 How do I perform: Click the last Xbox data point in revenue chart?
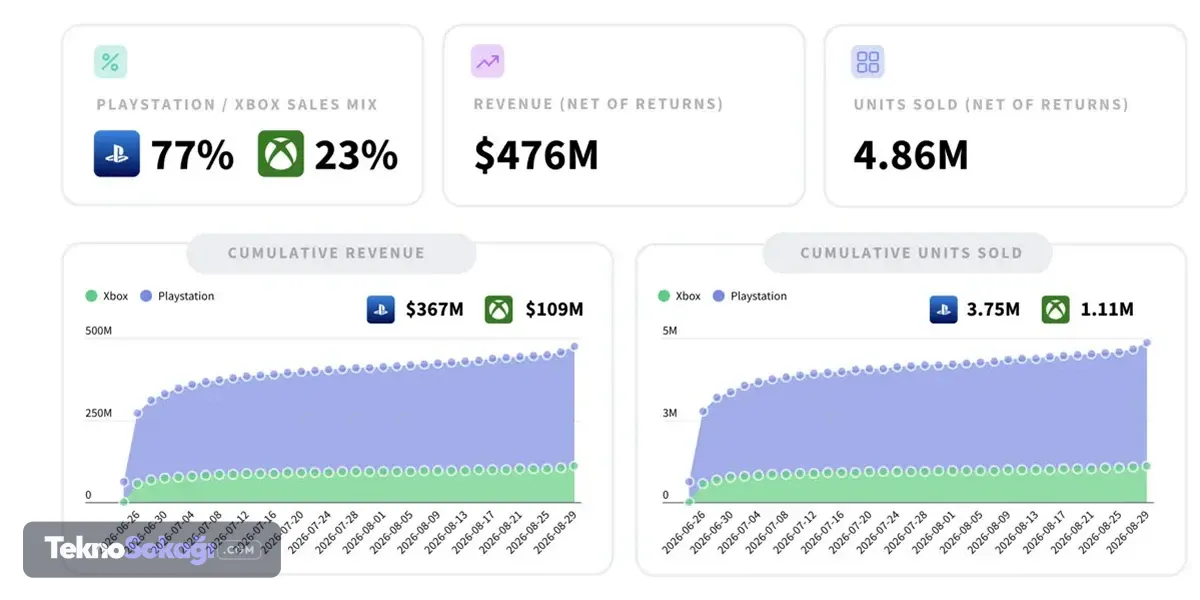point(574,466)
